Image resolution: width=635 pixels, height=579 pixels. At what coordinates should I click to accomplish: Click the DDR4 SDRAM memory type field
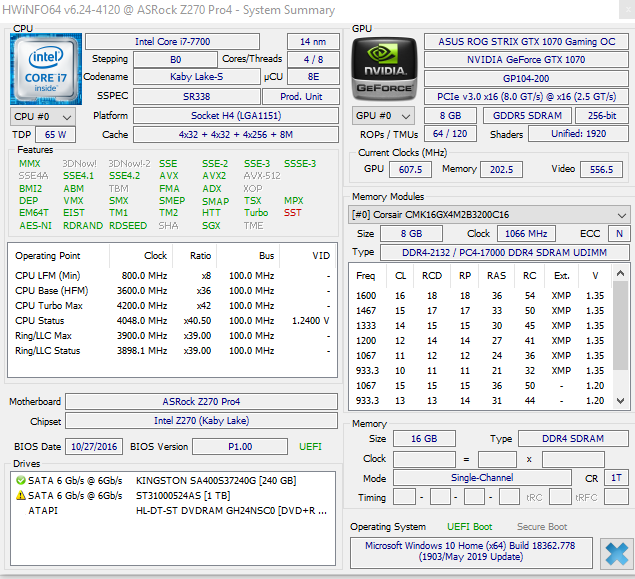pyautogui.click(x=573, y=439)
